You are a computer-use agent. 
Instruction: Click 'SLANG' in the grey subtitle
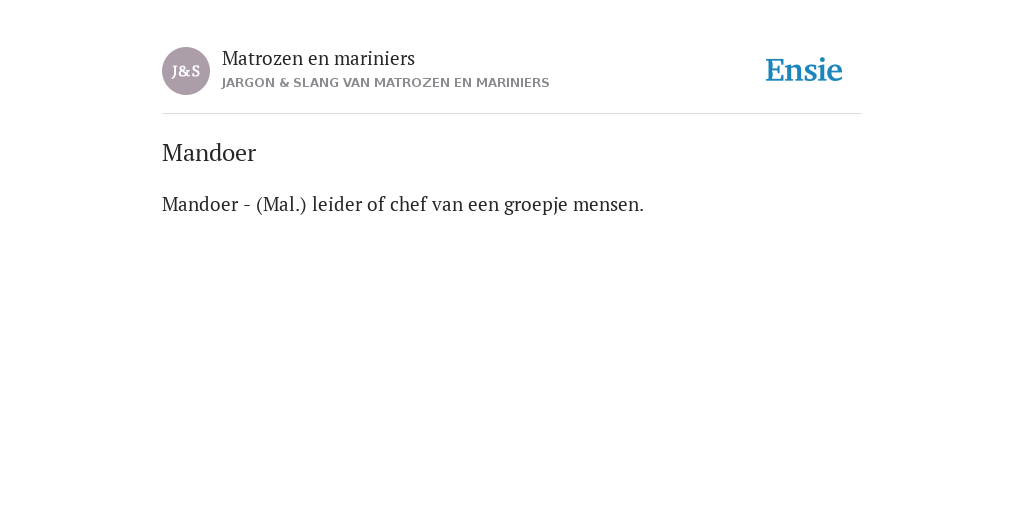pyautogui.click(x=316, y=83)
